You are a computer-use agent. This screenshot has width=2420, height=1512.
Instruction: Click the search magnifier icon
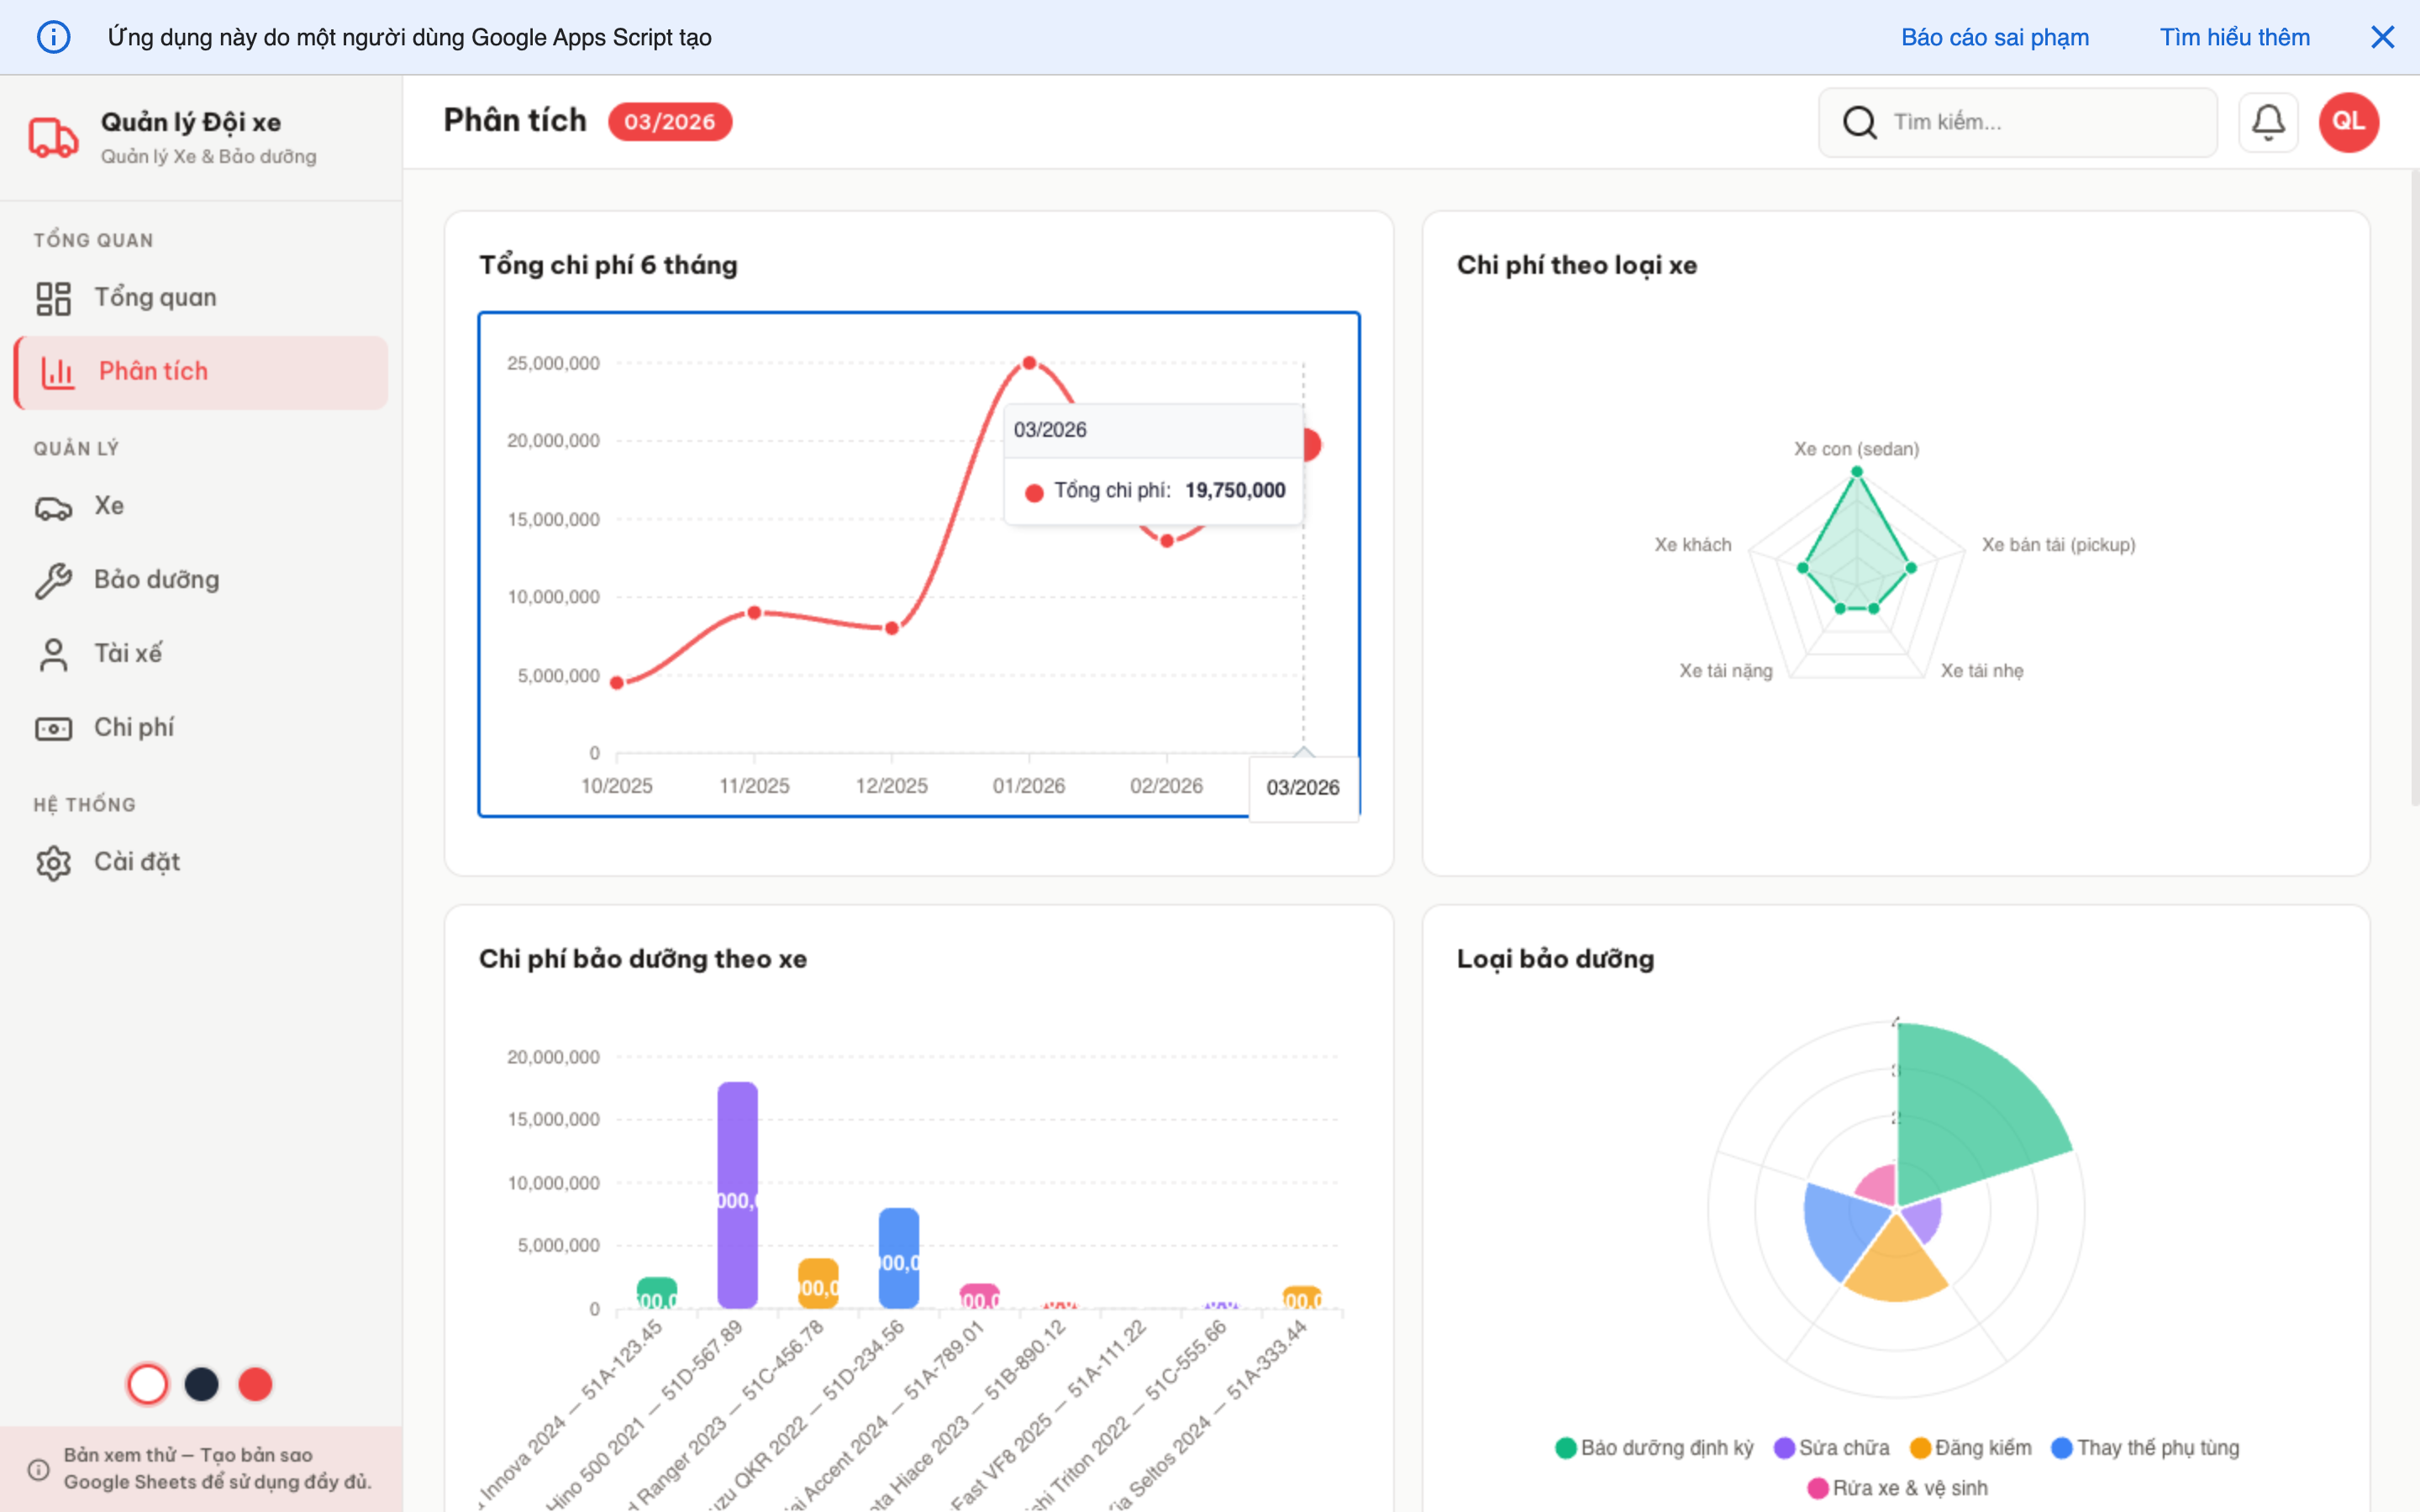pyautogui.click(x=1859, y=122)
